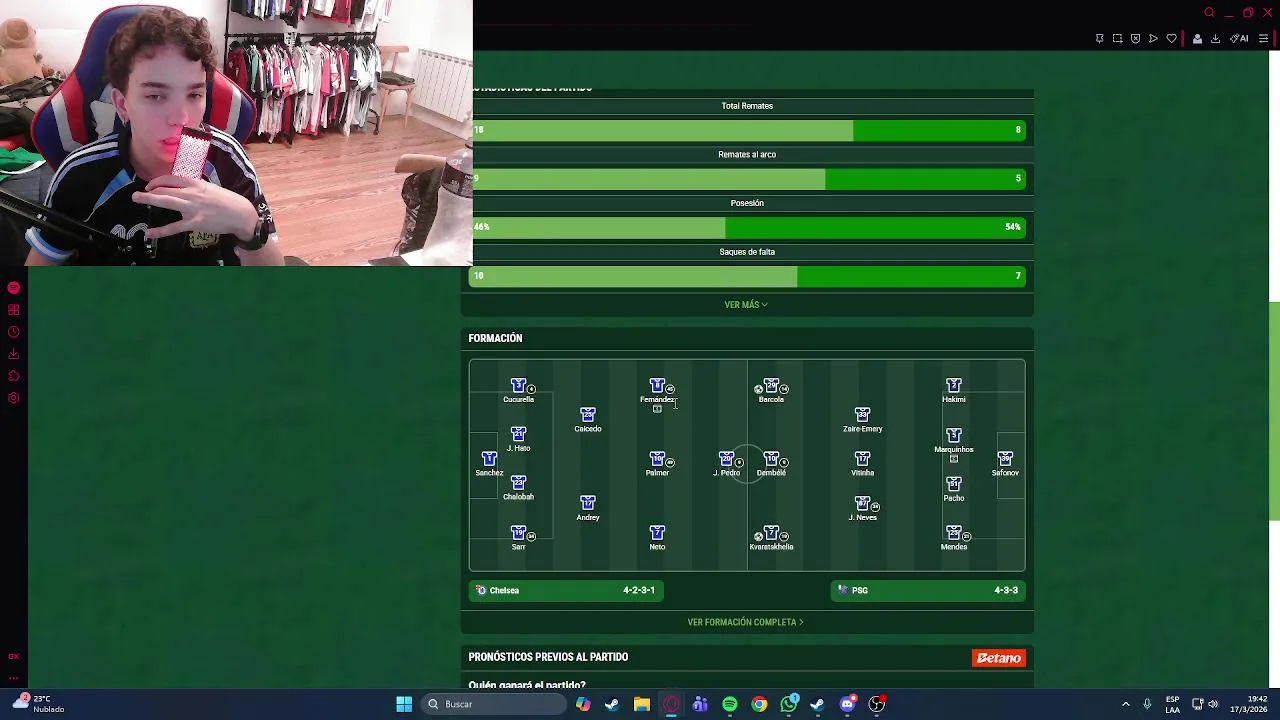Open the snapshot capture tool in the toolbar
Viewport: 1280px width, 720px height.
click(x=1117, y=39)
